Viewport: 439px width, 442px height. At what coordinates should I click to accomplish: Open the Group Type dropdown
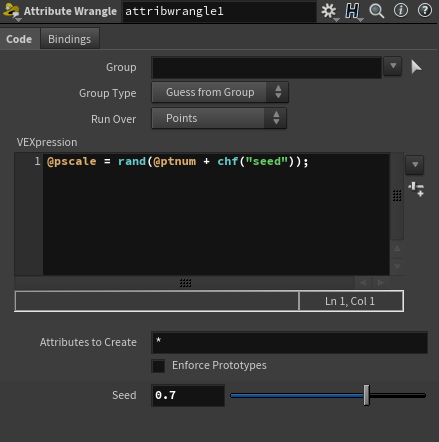(x=220, y=92)
